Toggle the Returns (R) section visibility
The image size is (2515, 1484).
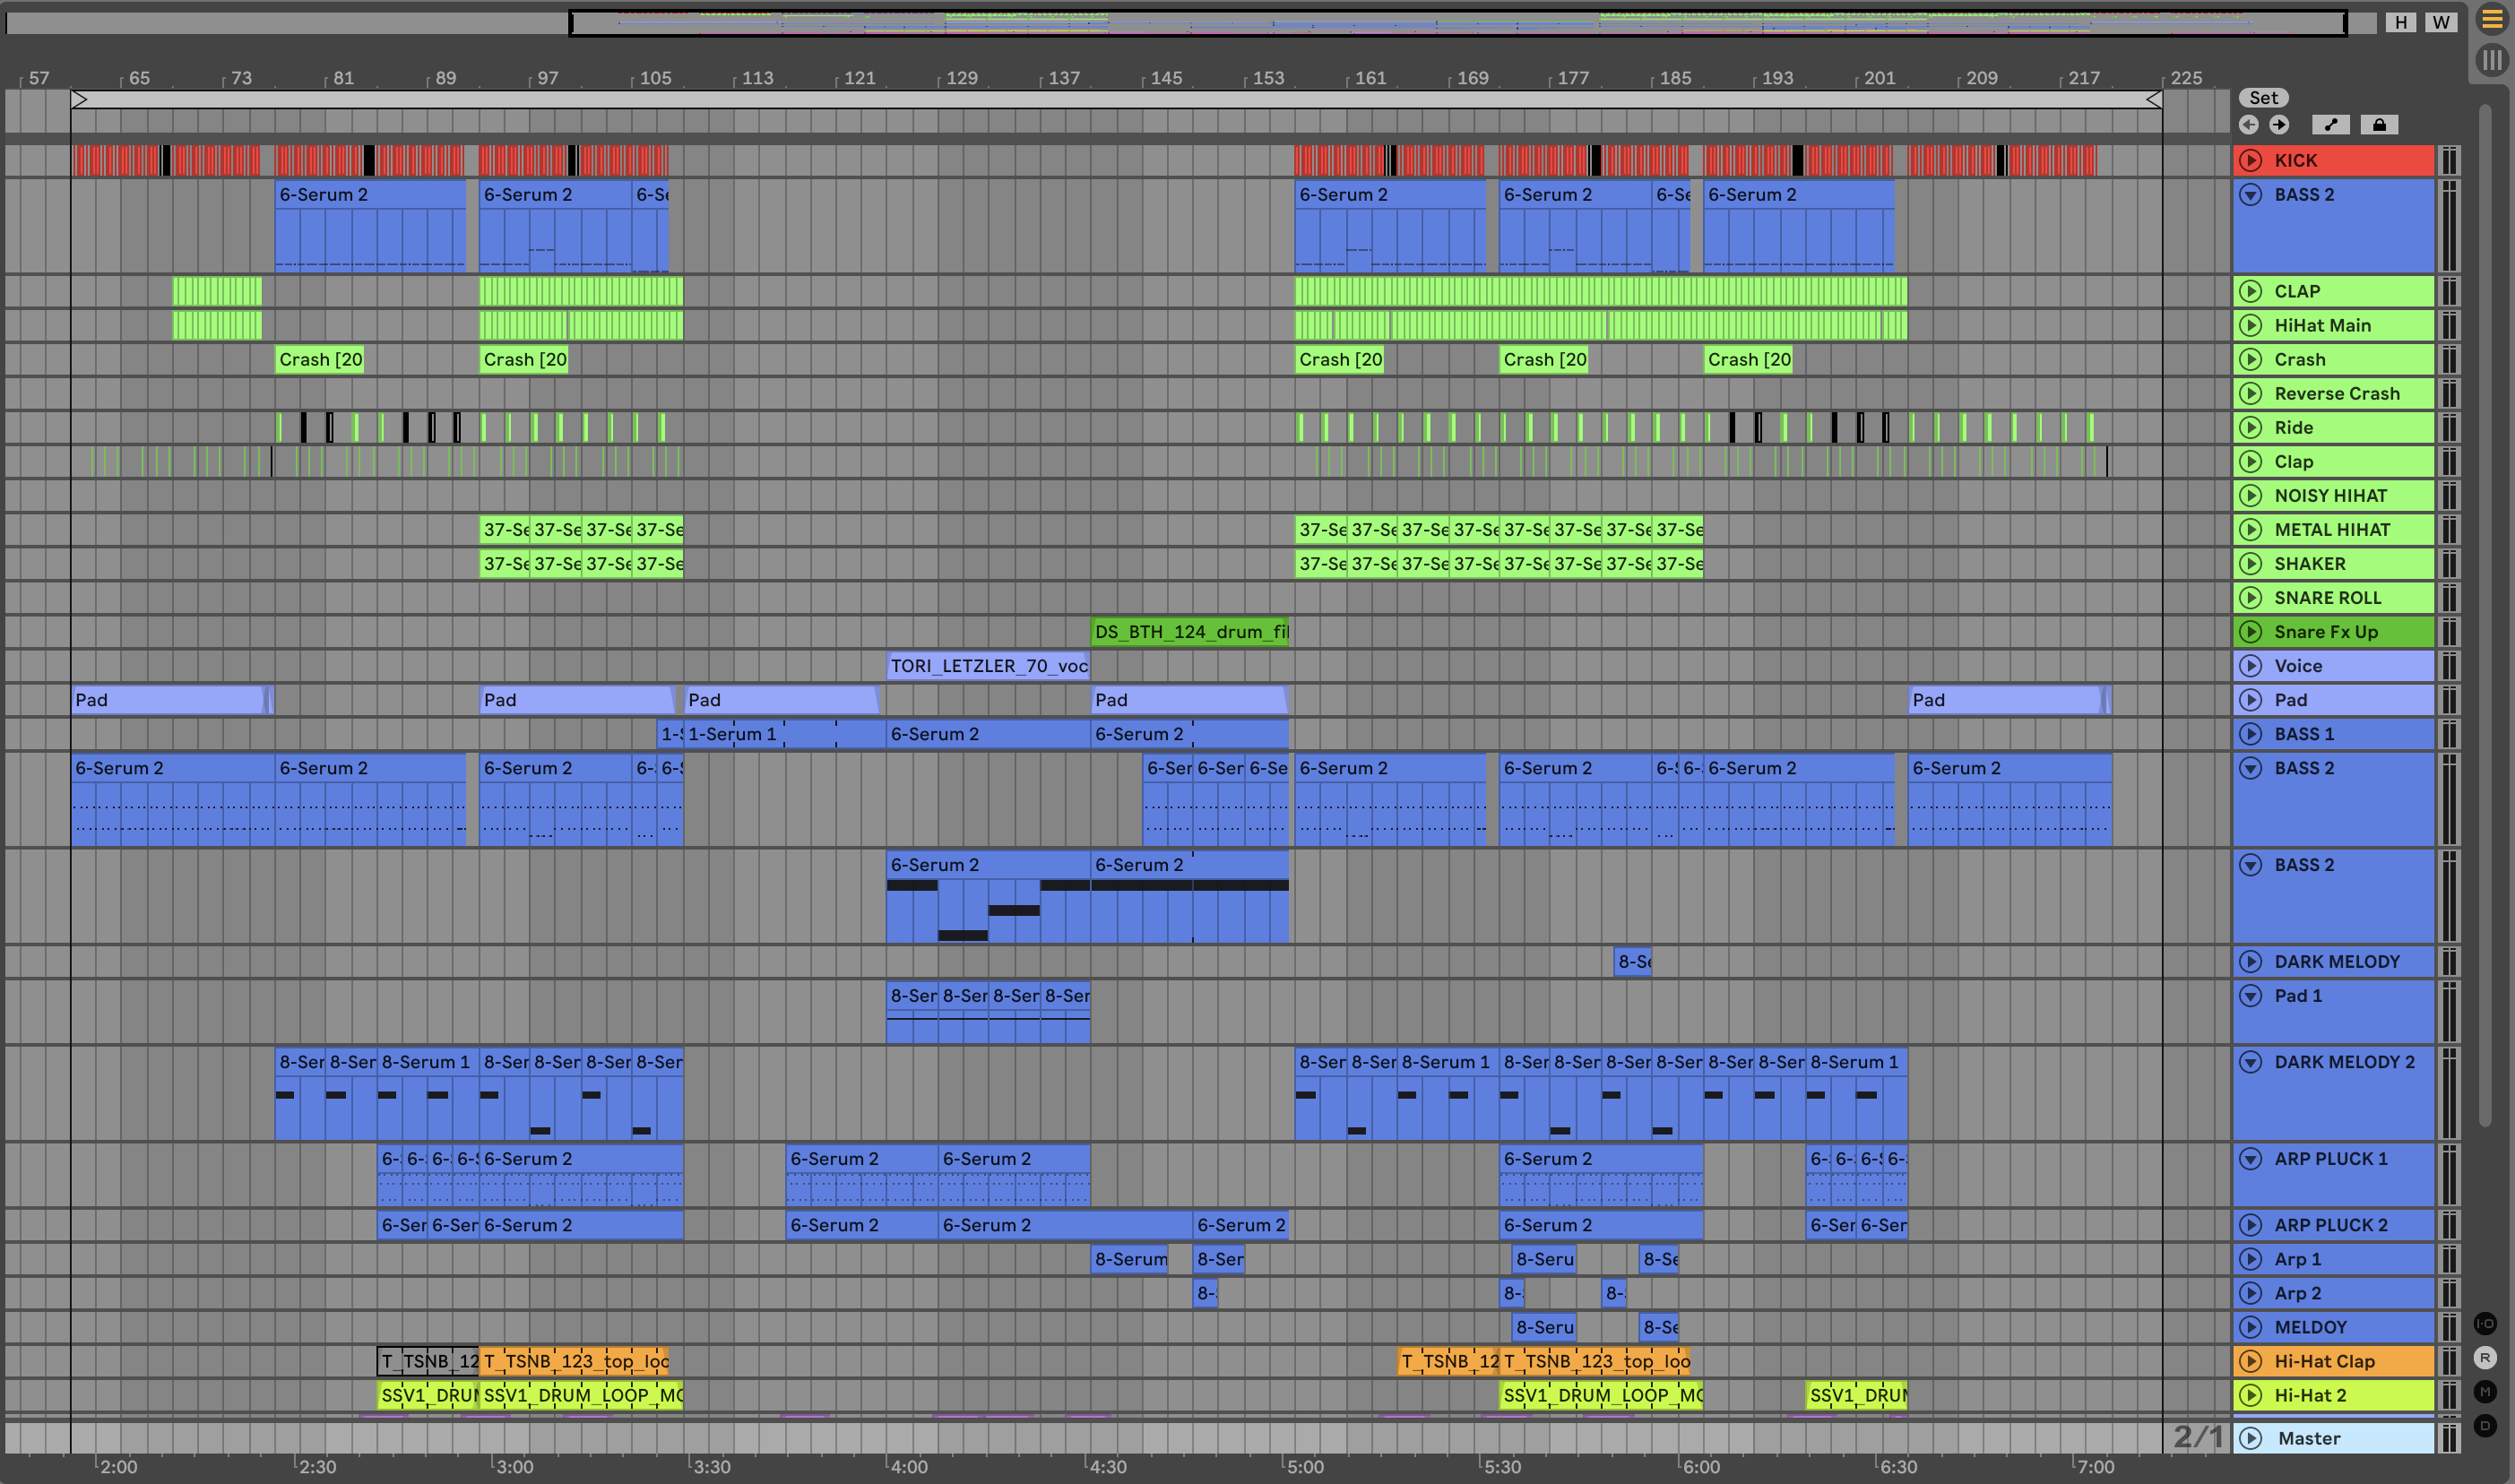pyautogui.click(x=2485, y=1357)
